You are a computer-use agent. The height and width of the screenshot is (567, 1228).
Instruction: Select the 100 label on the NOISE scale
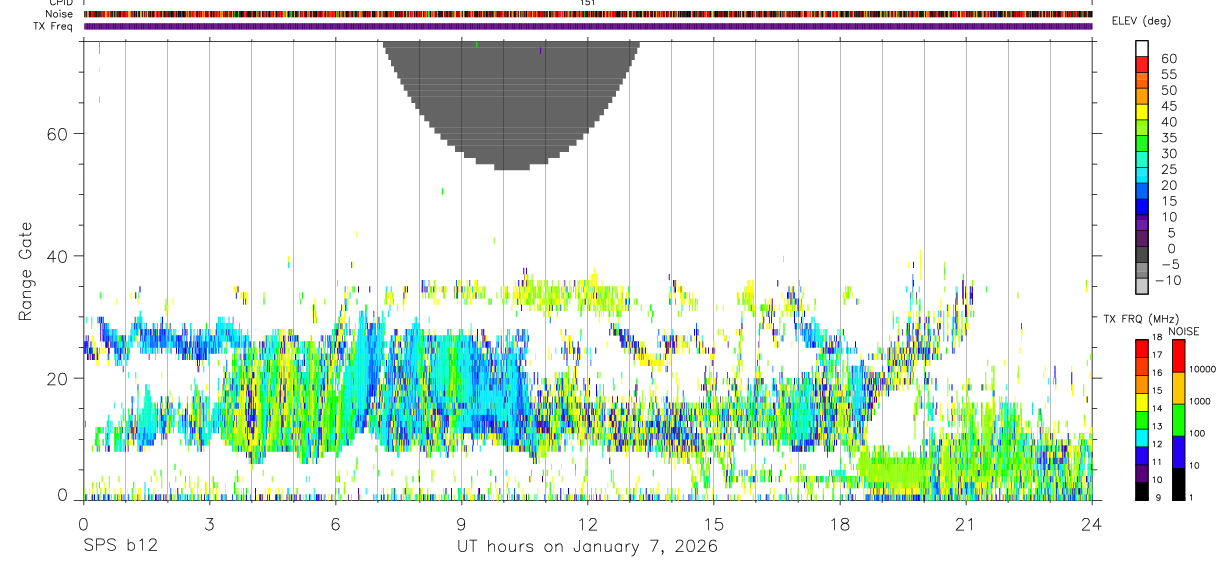point(1195,433)
